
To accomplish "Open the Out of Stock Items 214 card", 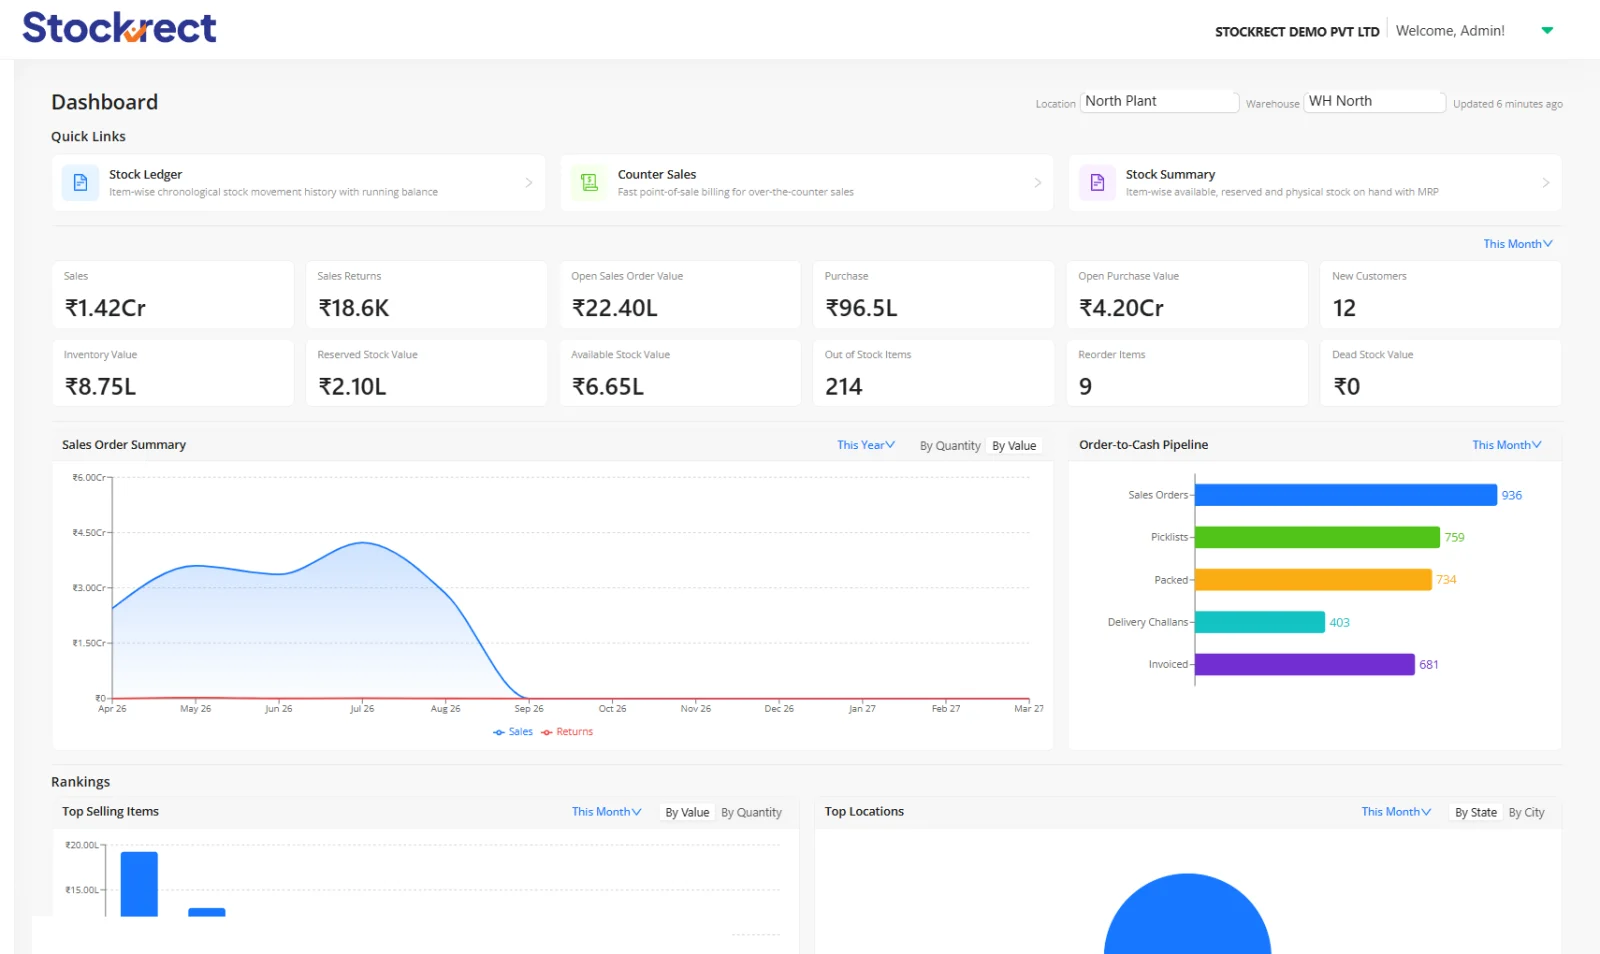I will (934, 373).
